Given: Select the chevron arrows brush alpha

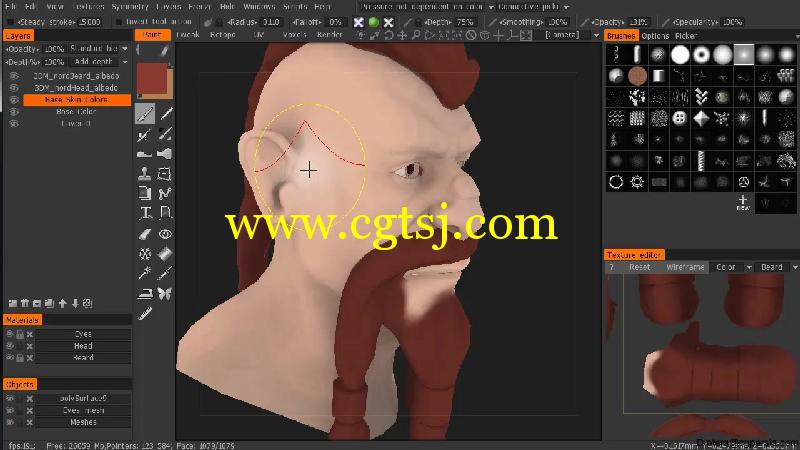Looking at the screenshot, I should coord(701,96).
